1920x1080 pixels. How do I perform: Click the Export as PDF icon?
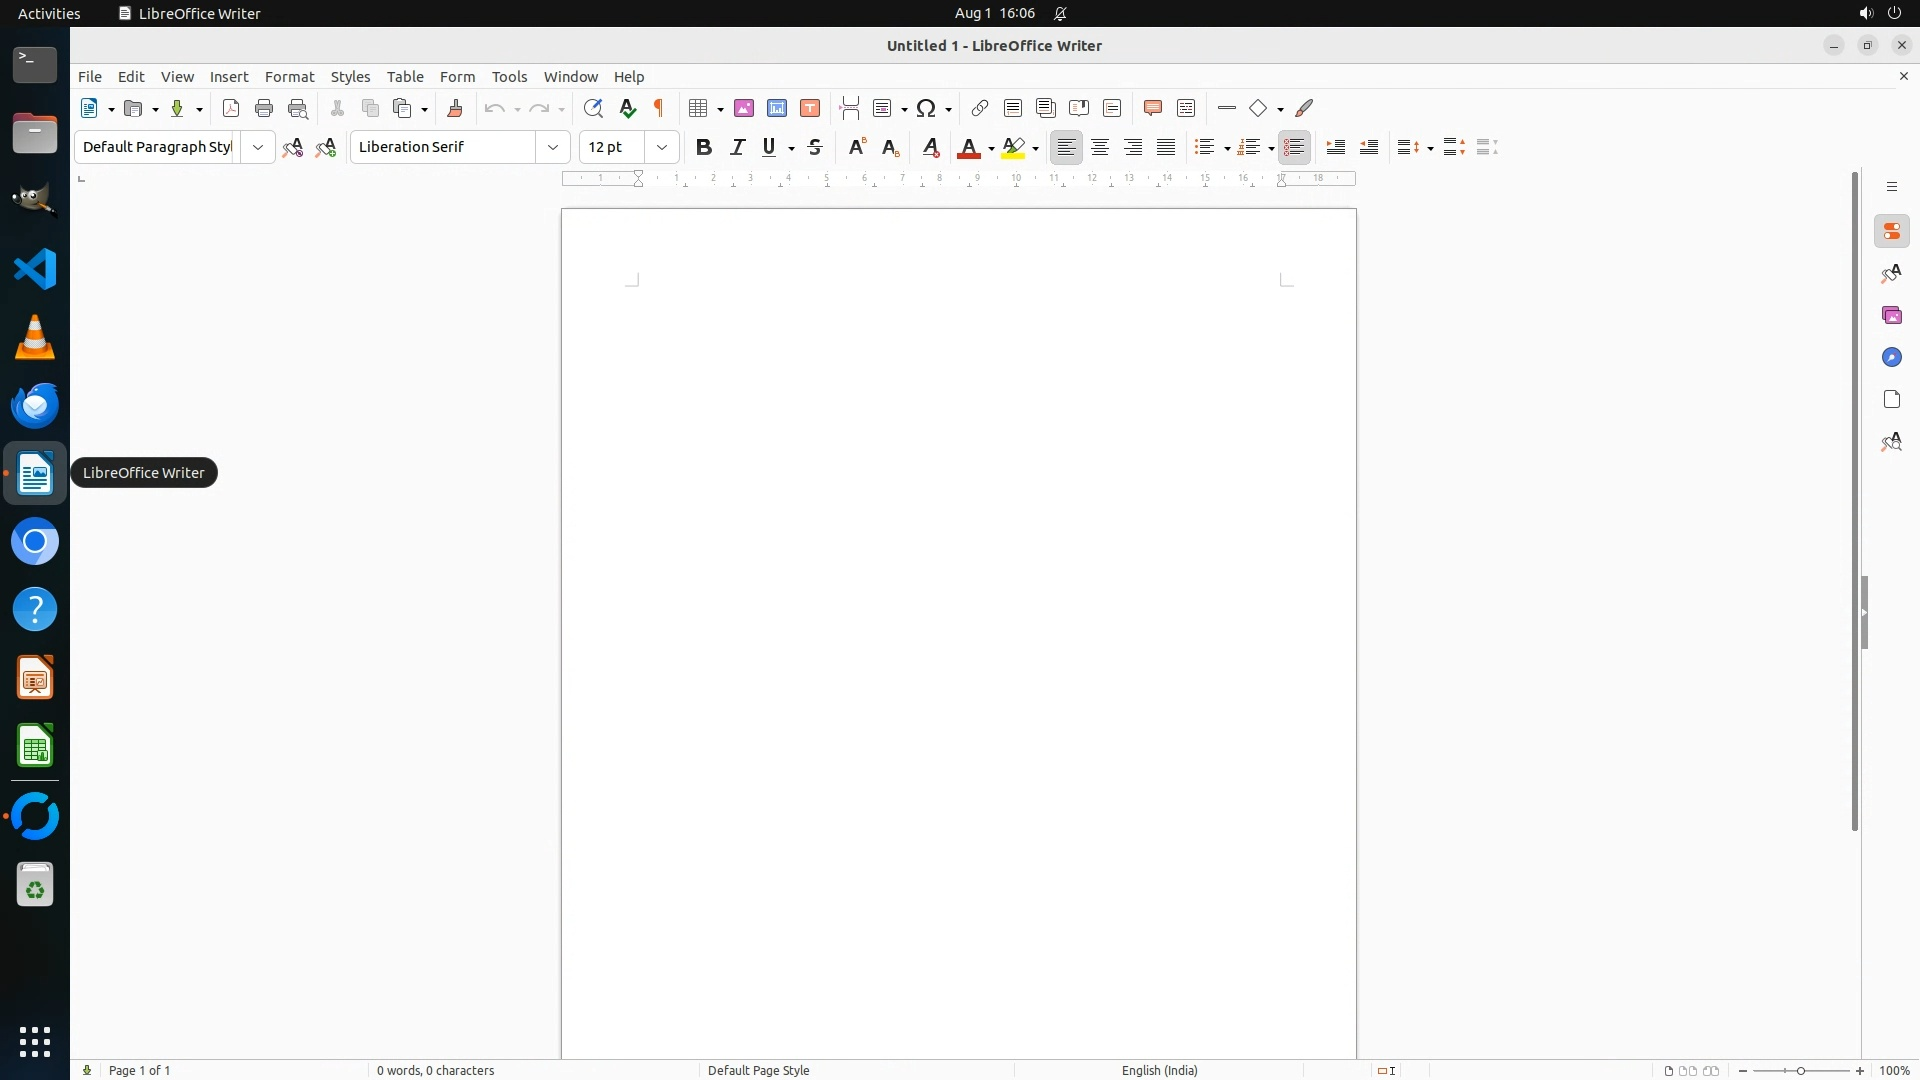coord(231,108)
